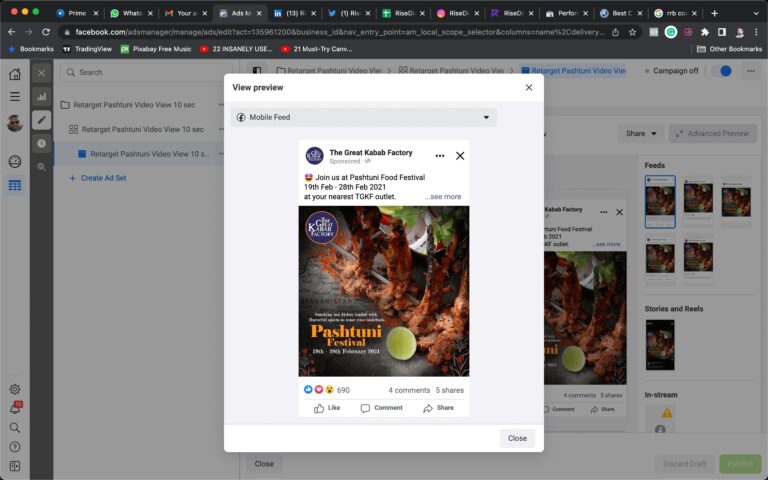Switch to the WhatsApp browser tab
Viewport: 768px width, 480px height.
[126, 13]
